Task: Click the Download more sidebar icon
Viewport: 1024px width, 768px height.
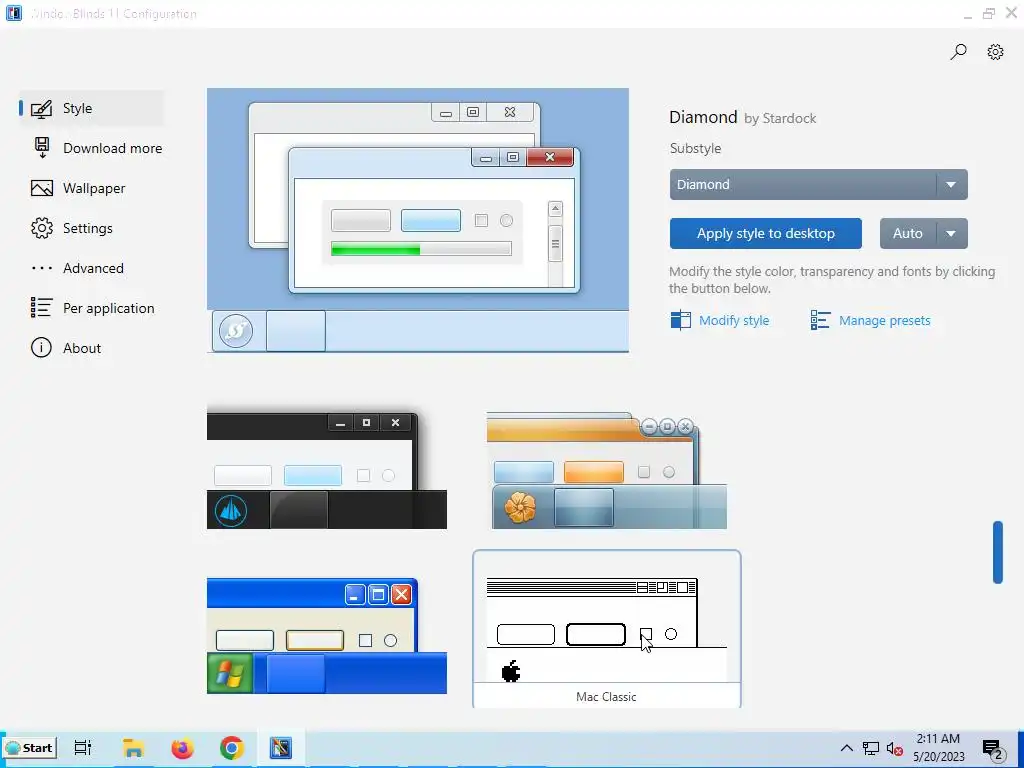Action: tap(42, 148)
